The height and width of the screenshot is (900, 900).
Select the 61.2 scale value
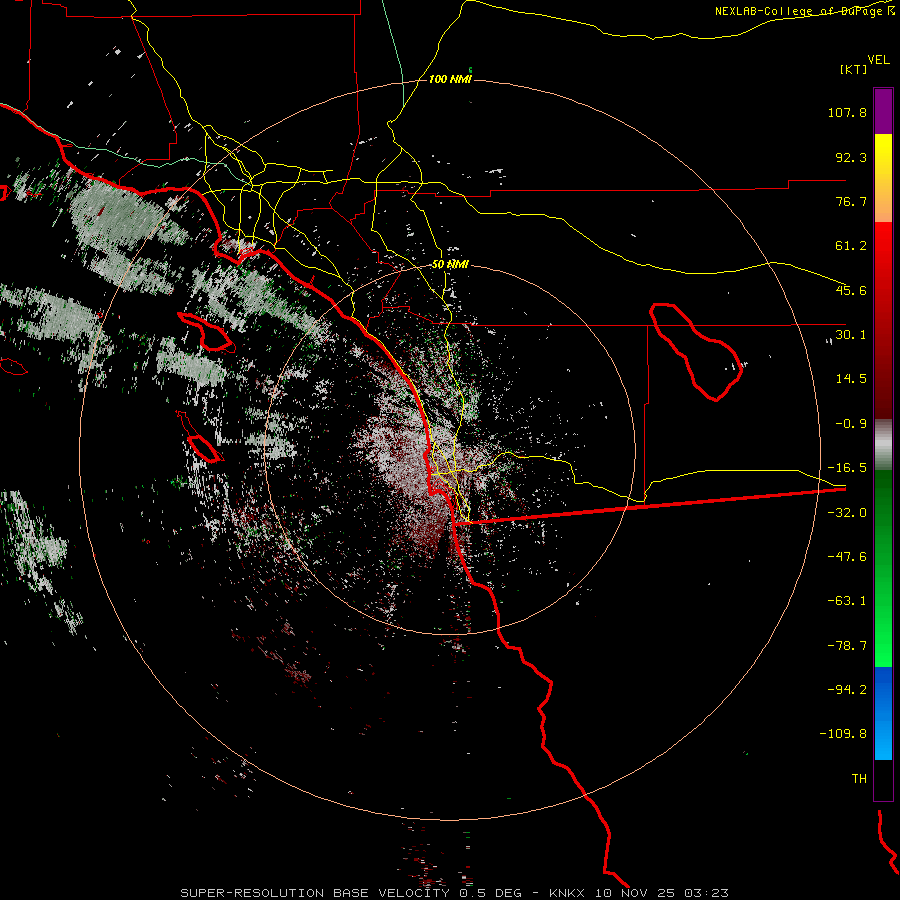click(851, 246)
